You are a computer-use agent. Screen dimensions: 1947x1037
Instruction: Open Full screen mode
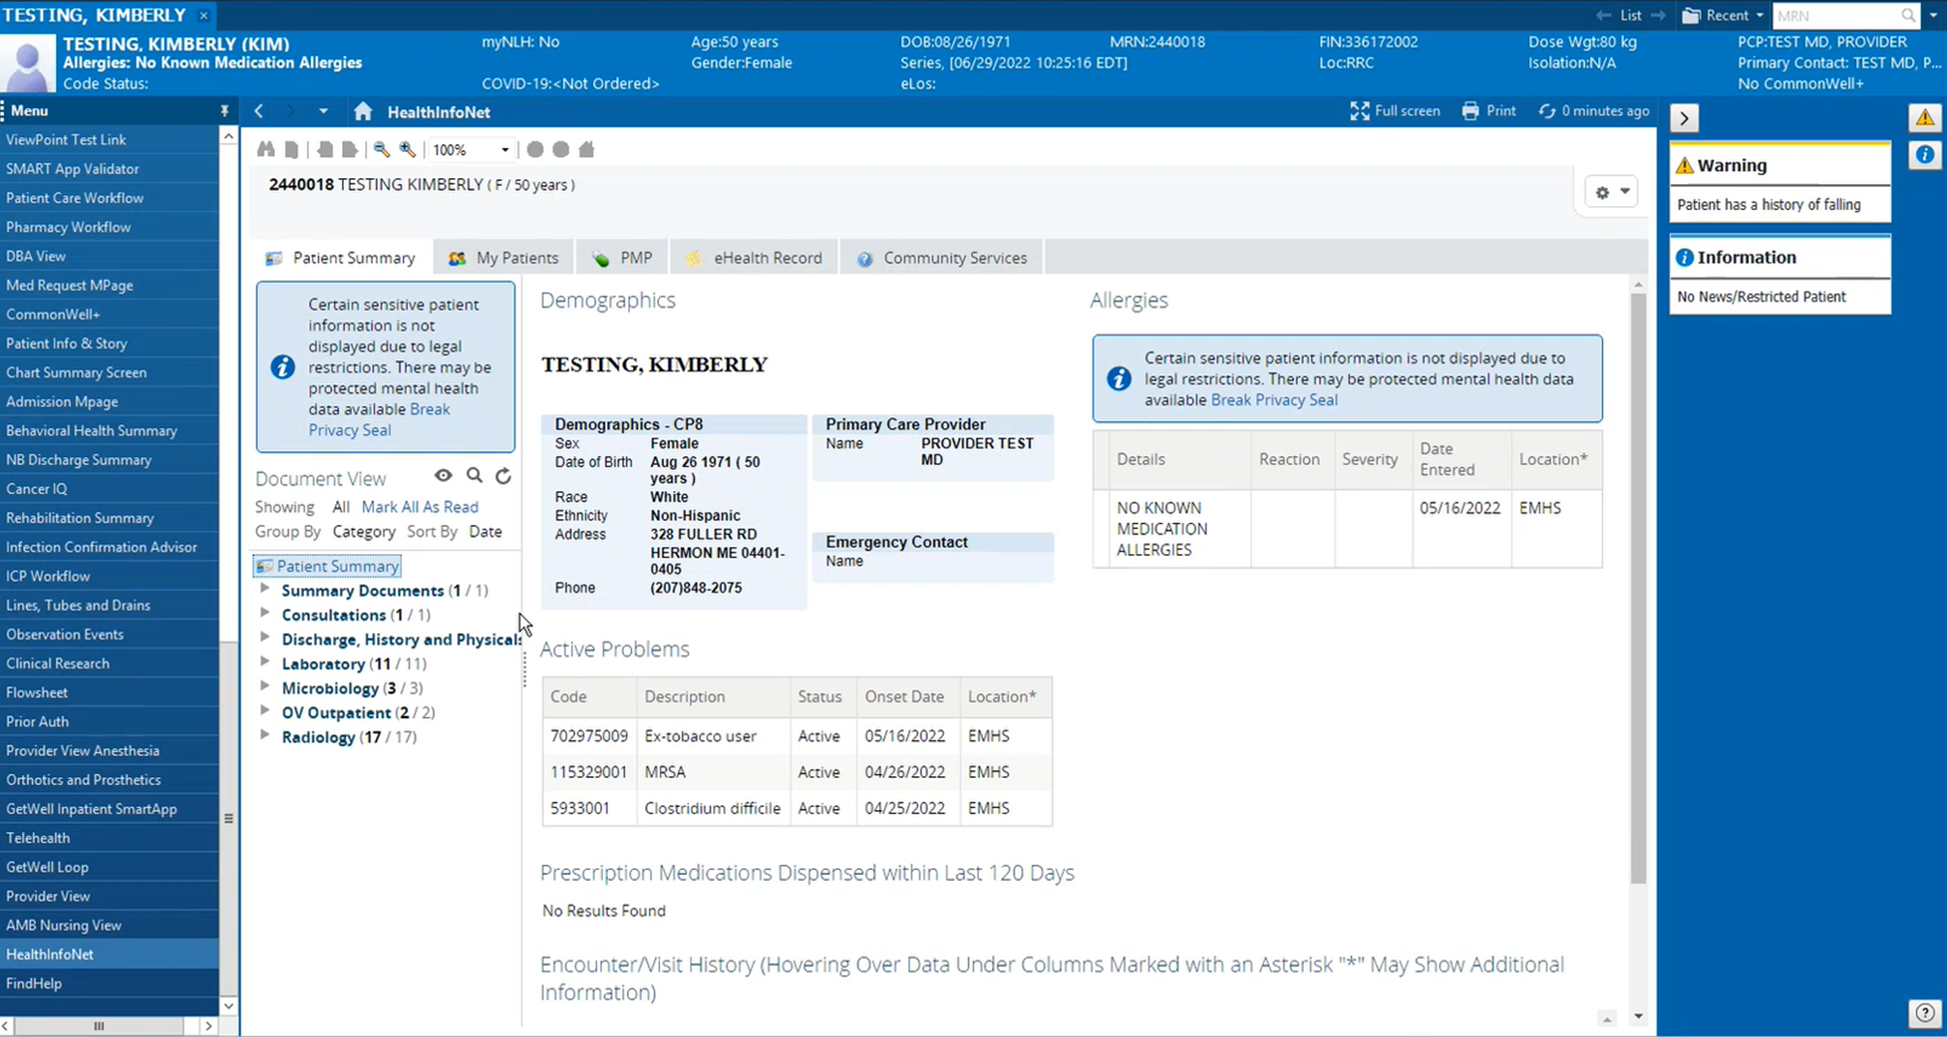pos(1394,111)
